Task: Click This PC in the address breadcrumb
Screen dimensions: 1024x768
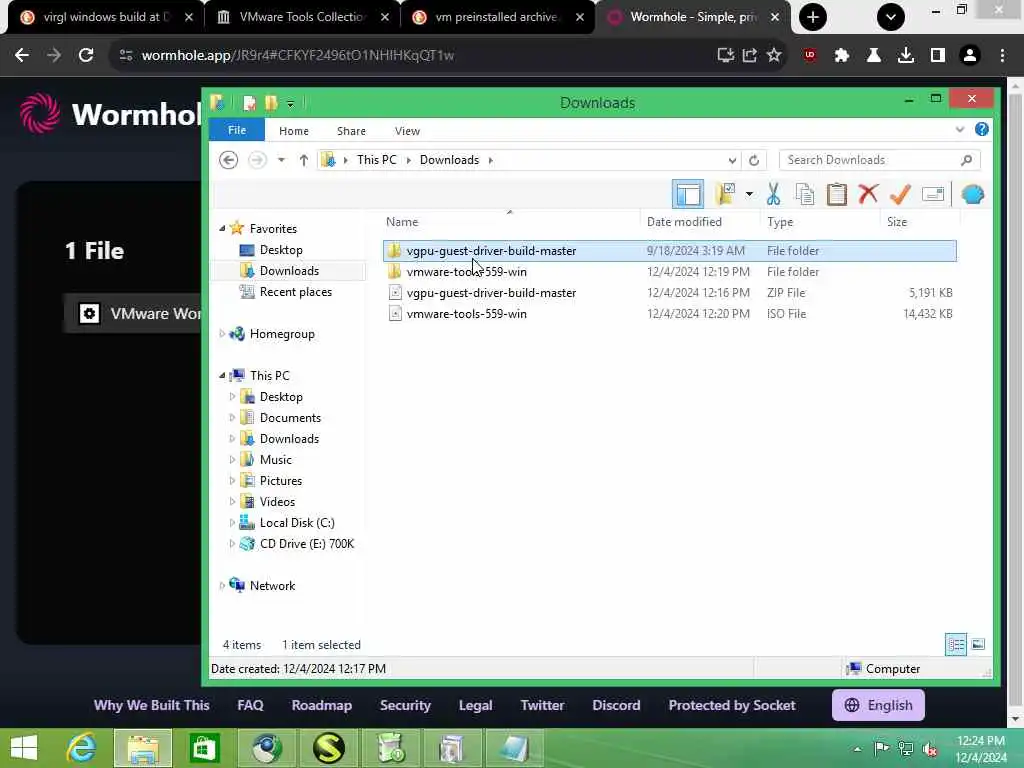Action: click(x=377, y=160)
